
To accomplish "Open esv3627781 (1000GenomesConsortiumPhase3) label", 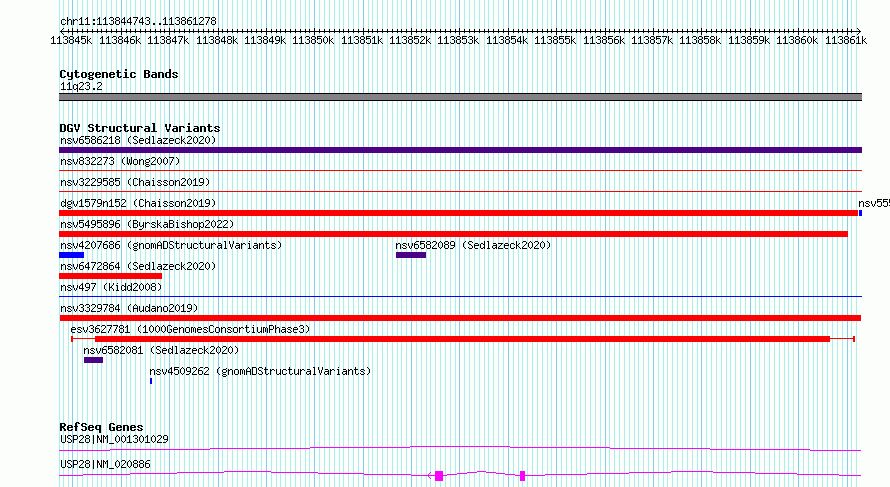I will 190,329.
